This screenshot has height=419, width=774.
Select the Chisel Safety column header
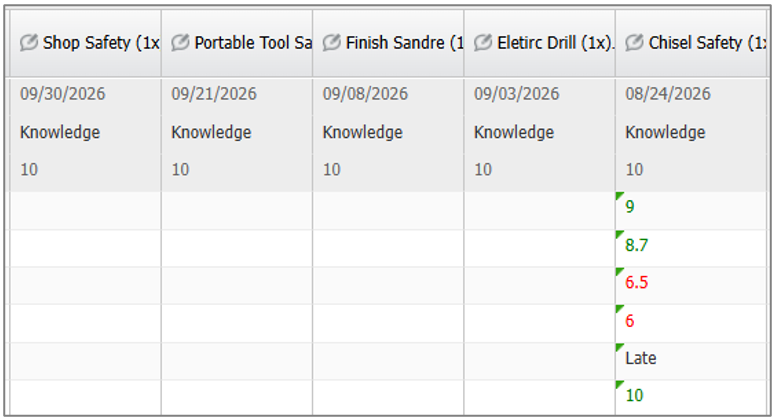pos(691,43)
